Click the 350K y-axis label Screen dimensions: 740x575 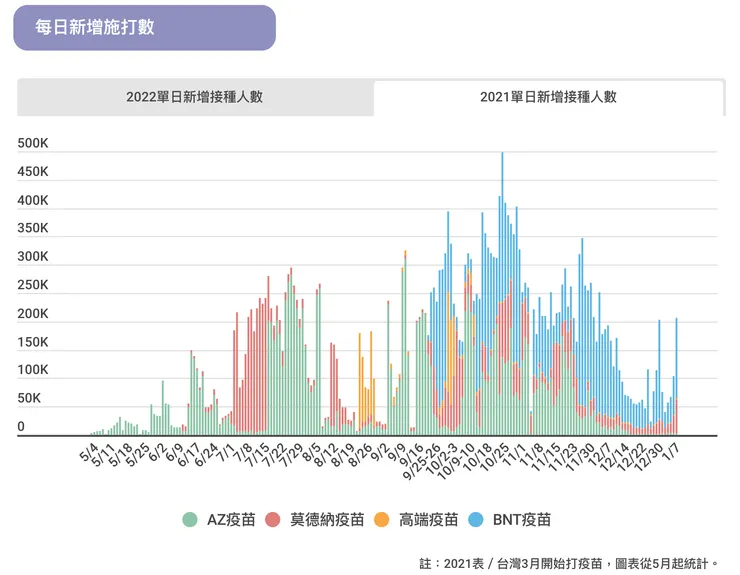point(33,228)
